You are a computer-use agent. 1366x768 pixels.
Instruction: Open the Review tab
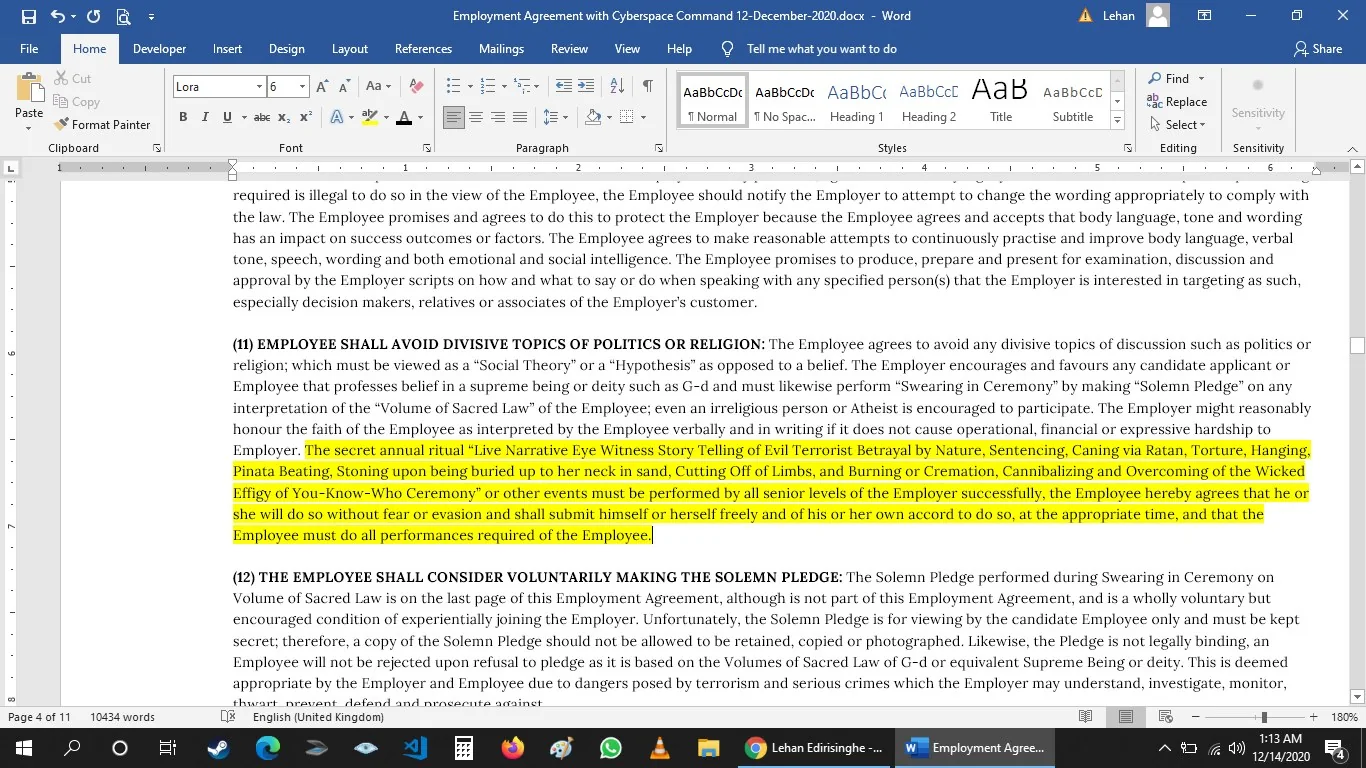[x=569, y=49]
